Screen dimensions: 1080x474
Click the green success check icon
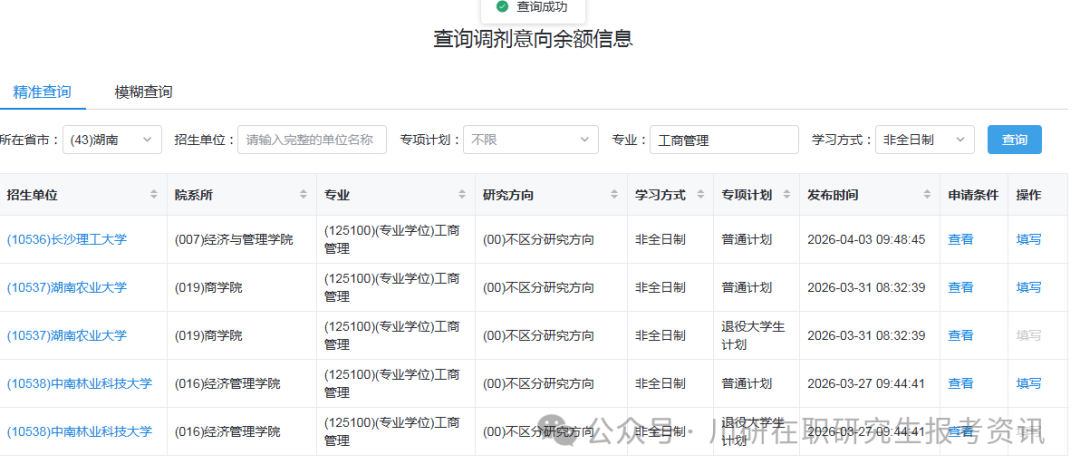(502, 6)
